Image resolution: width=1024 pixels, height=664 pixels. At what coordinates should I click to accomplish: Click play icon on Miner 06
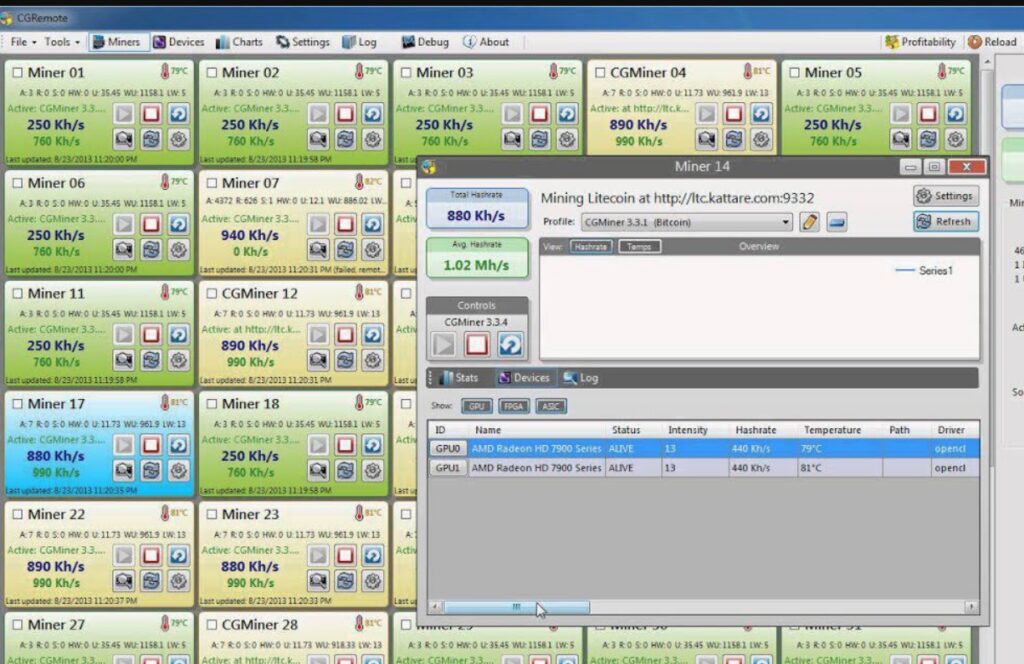[x=123, y=224]
